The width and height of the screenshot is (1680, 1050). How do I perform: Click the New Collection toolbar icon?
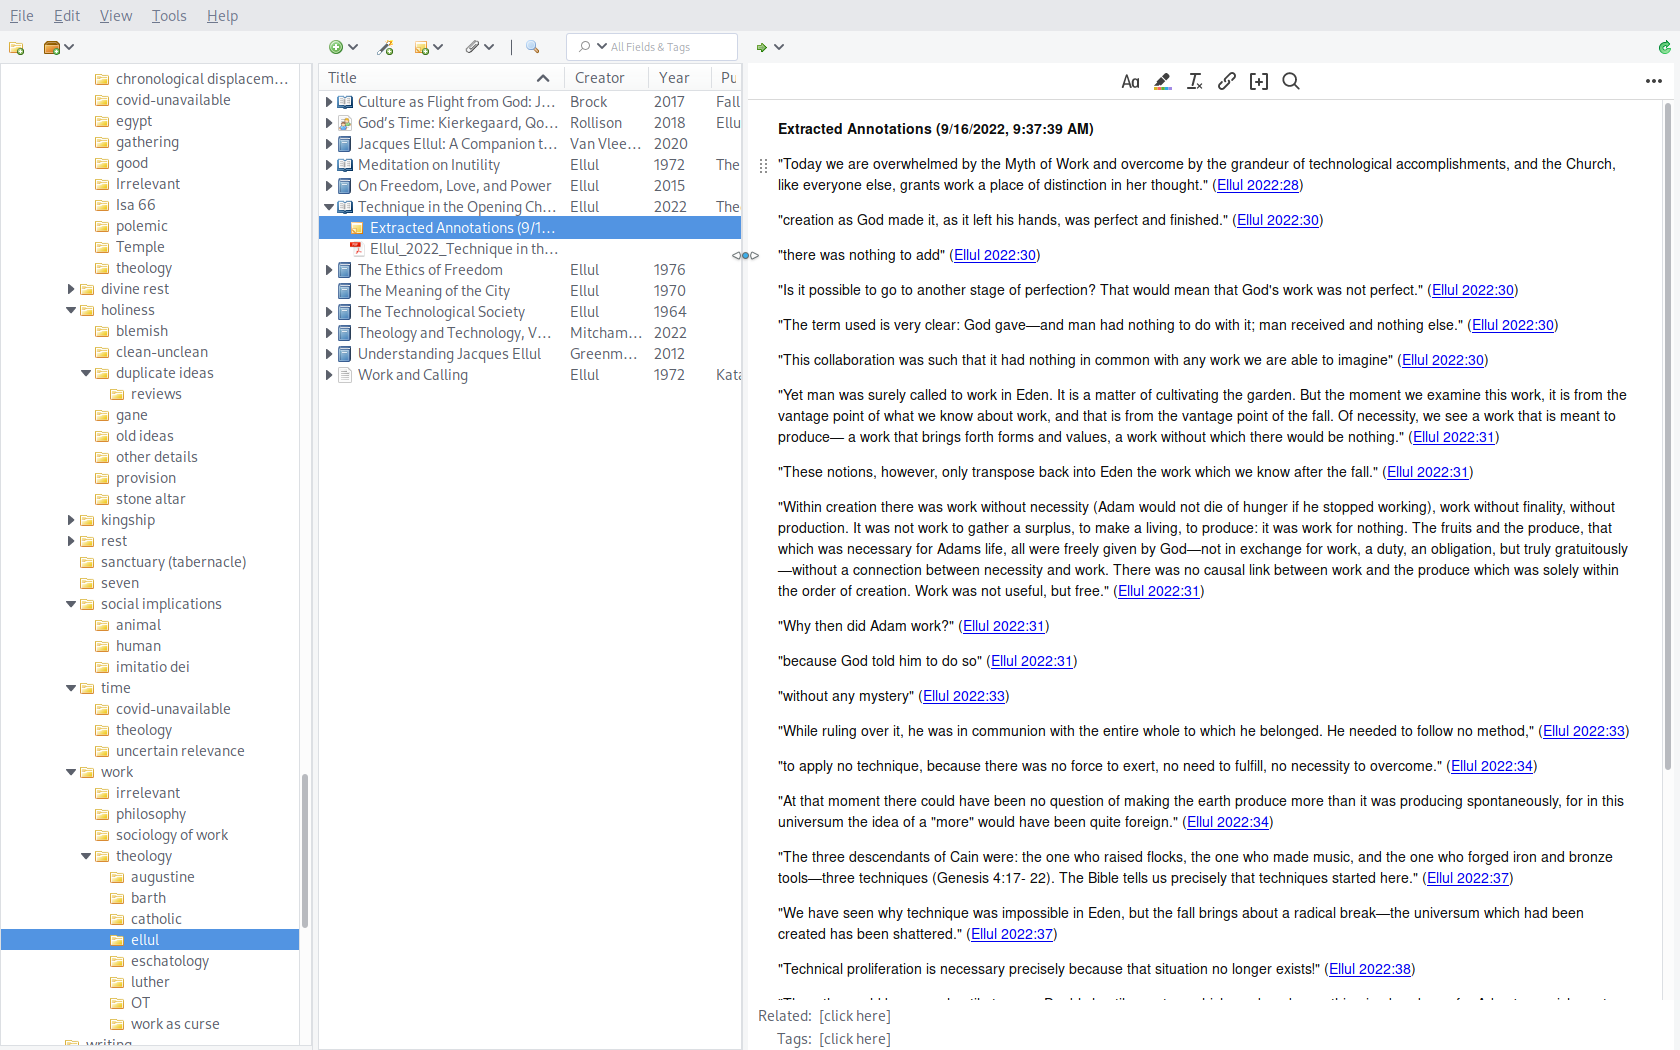point(16,47)
